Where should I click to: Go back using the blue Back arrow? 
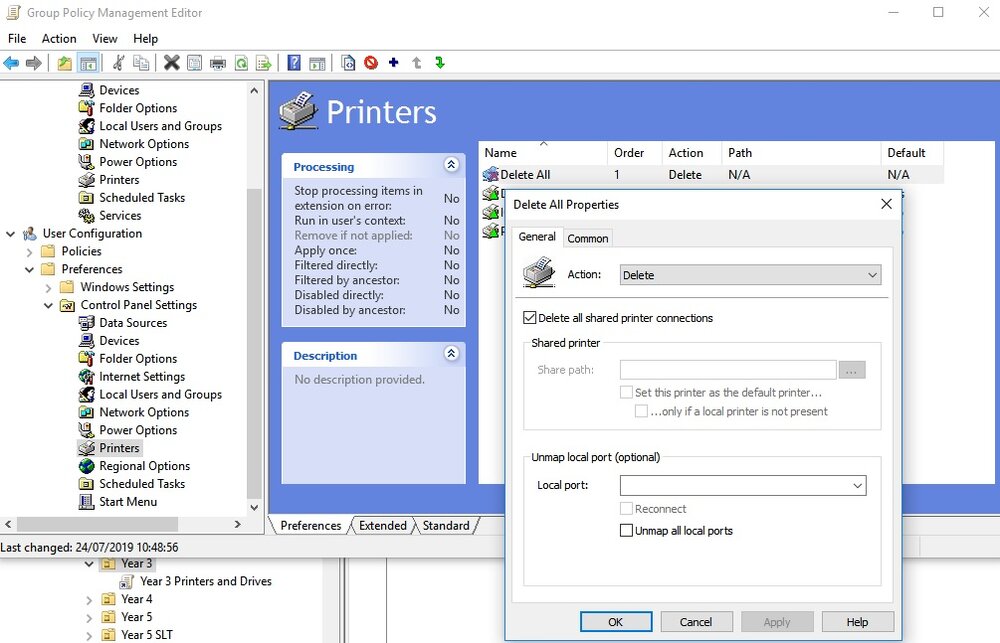click(11, 63)
